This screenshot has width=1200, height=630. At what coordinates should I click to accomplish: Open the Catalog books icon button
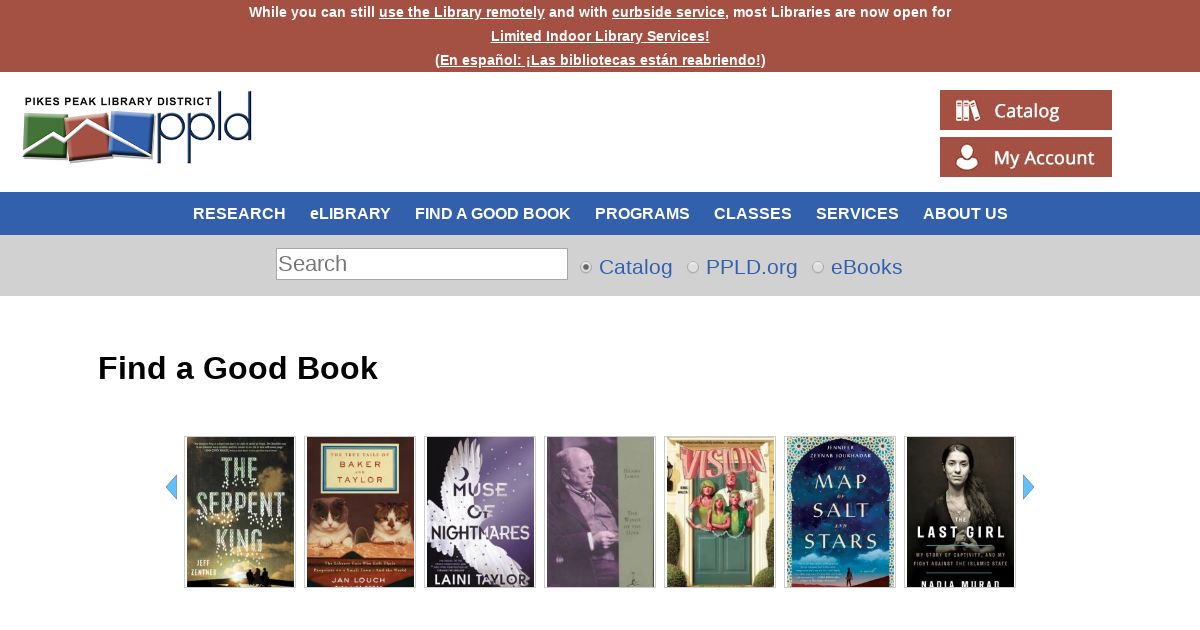(x=1026, y=110)
